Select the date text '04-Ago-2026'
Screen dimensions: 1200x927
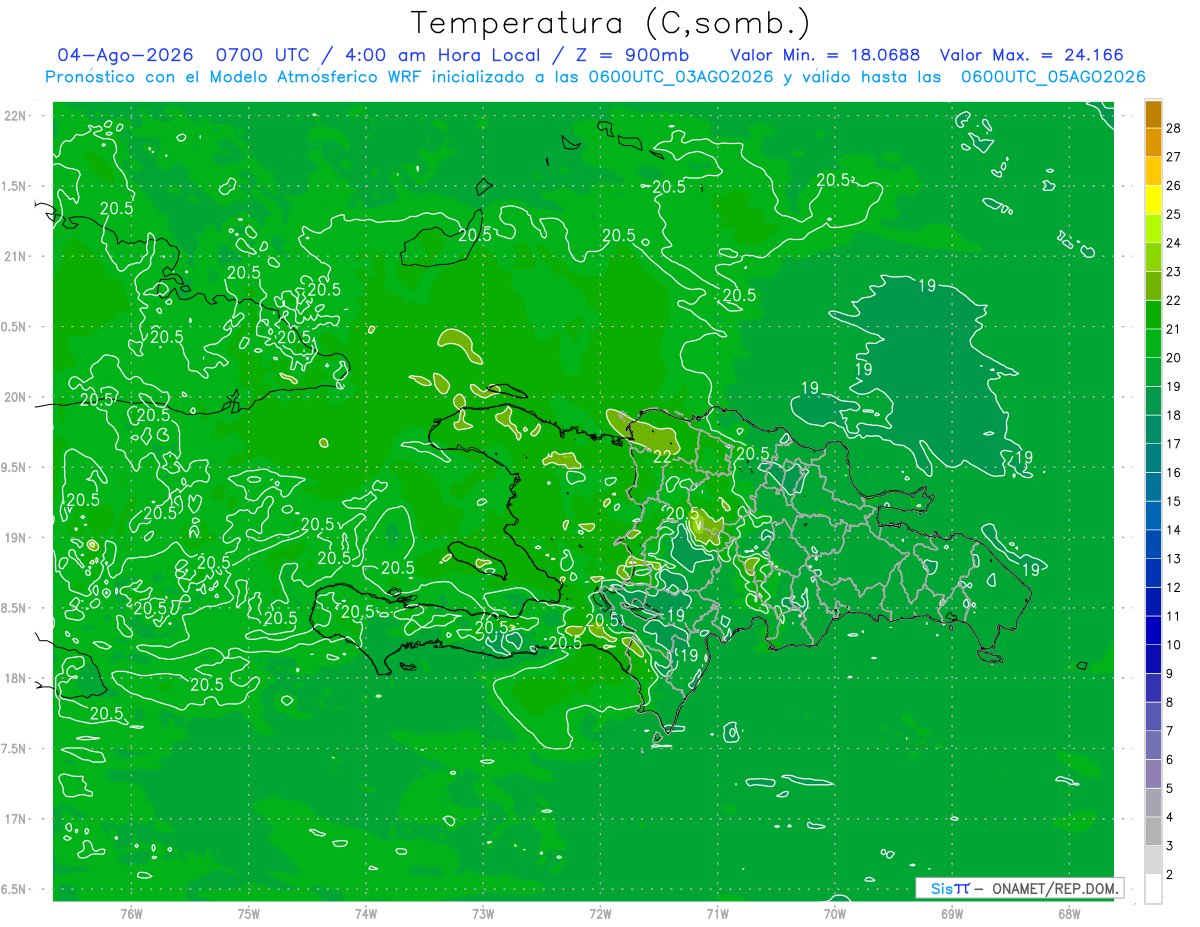(x=125, y=55)
